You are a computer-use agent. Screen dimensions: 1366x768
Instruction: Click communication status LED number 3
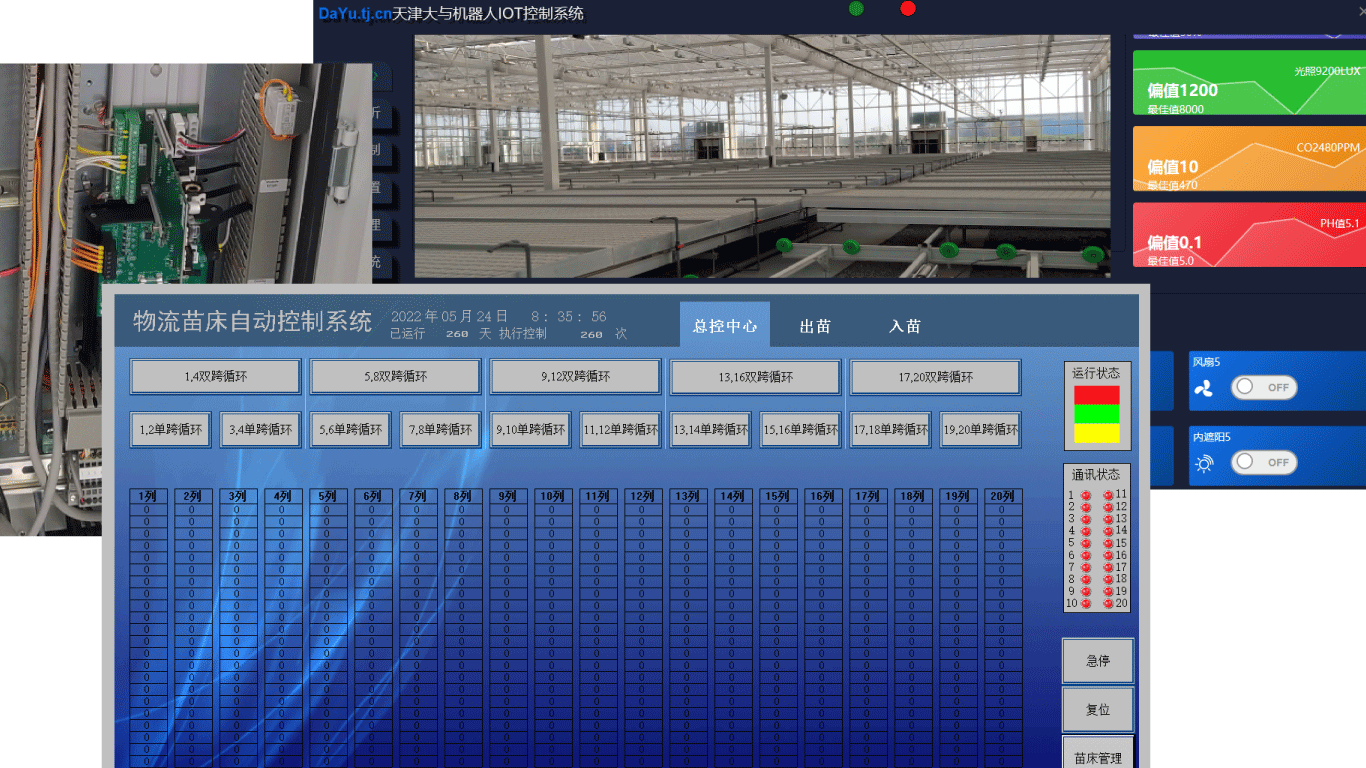coord(1086,519)
